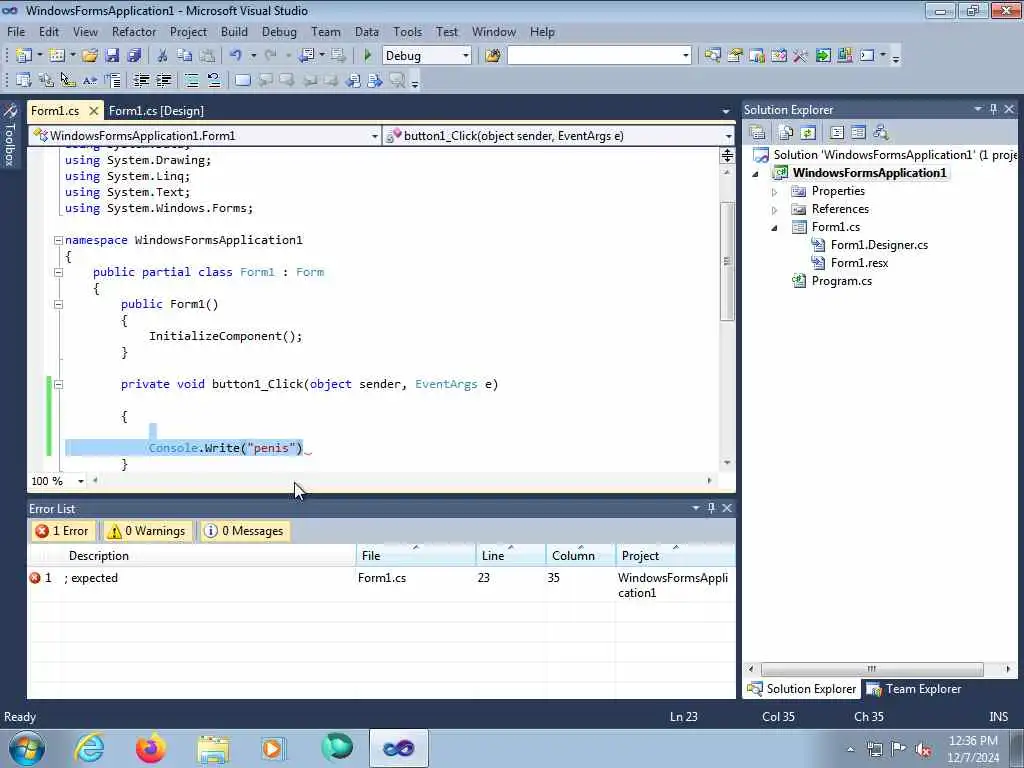Screen dimensions: 1024x768
Task: Expand the References node in Solution Explorer
Action: pyautogui.click(x=775, y=210)
